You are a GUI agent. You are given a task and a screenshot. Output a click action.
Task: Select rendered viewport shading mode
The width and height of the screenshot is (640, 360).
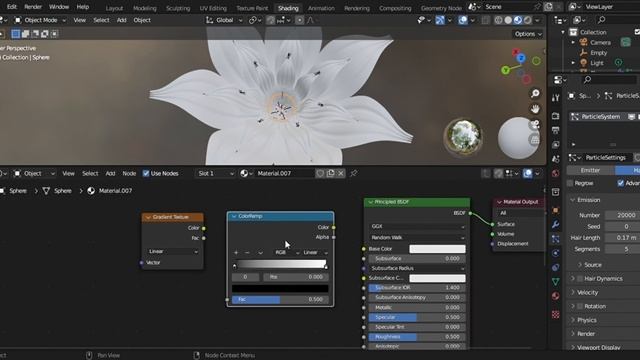[528, 20]
